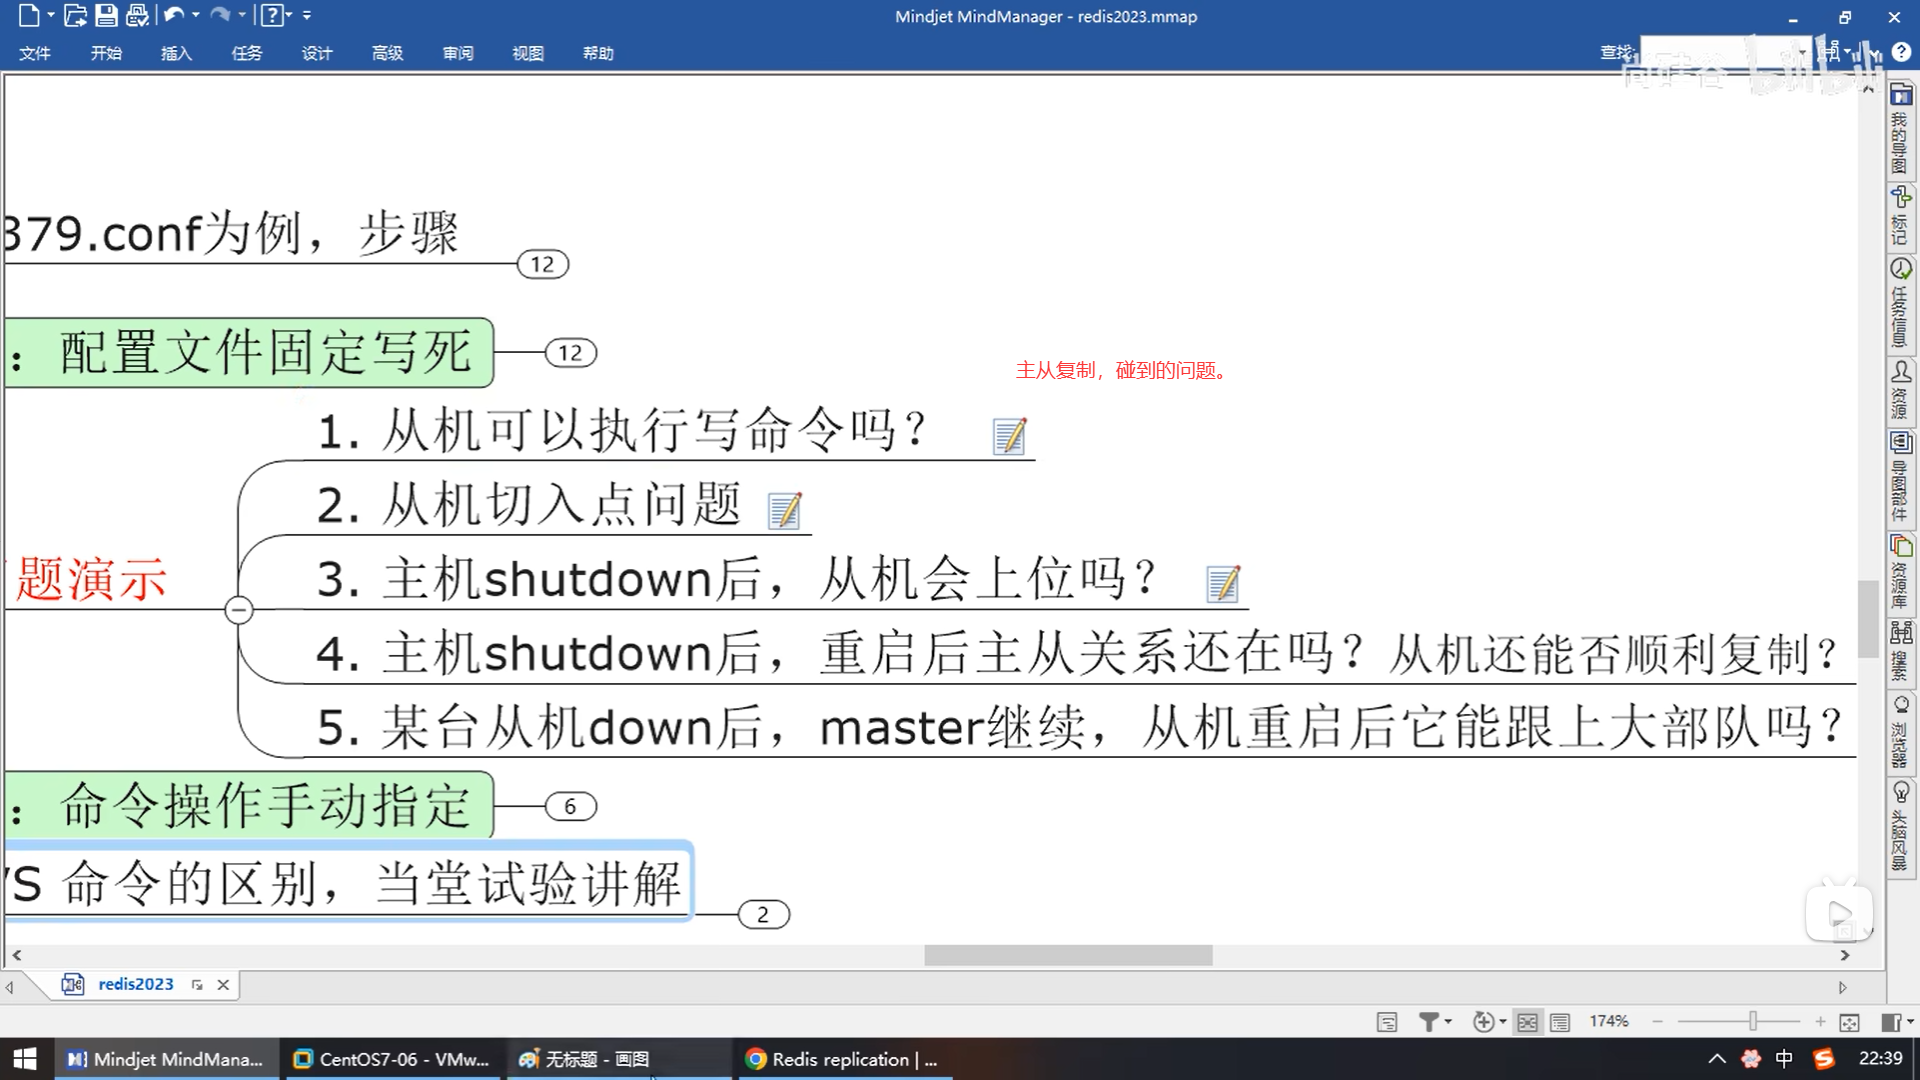The image size is (1920, 1080).
Task: Collapse the 题演示 branch with minus toggle
Action: [239, 610]
